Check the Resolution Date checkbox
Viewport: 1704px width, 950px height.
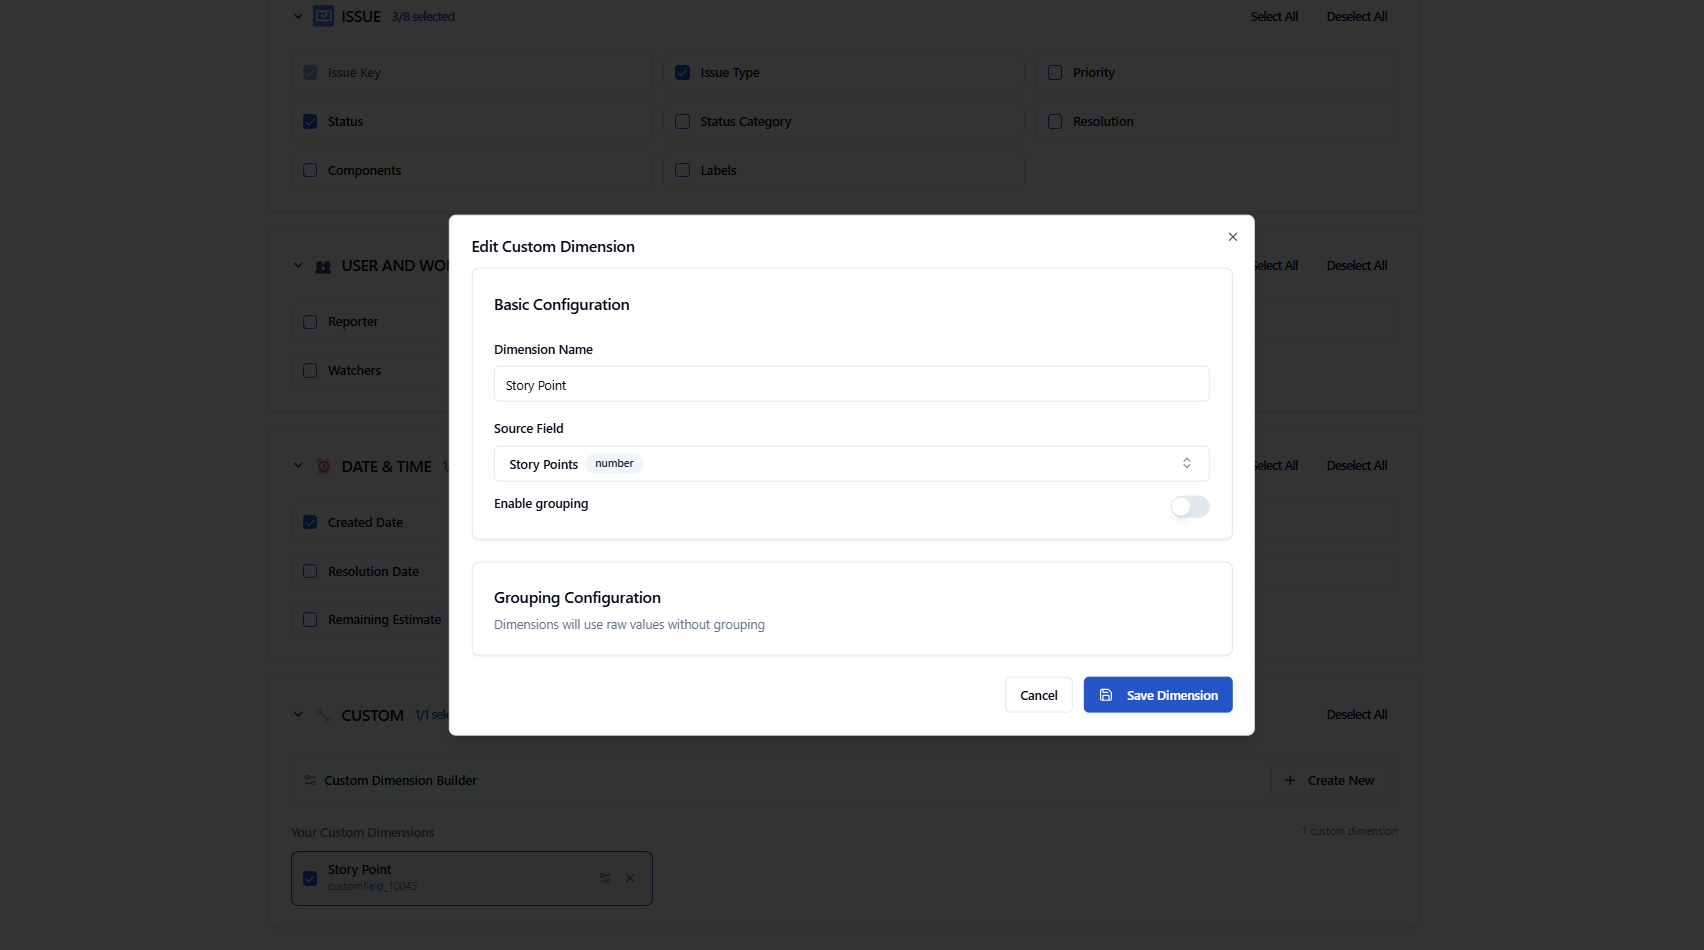[x=310, y=571]
